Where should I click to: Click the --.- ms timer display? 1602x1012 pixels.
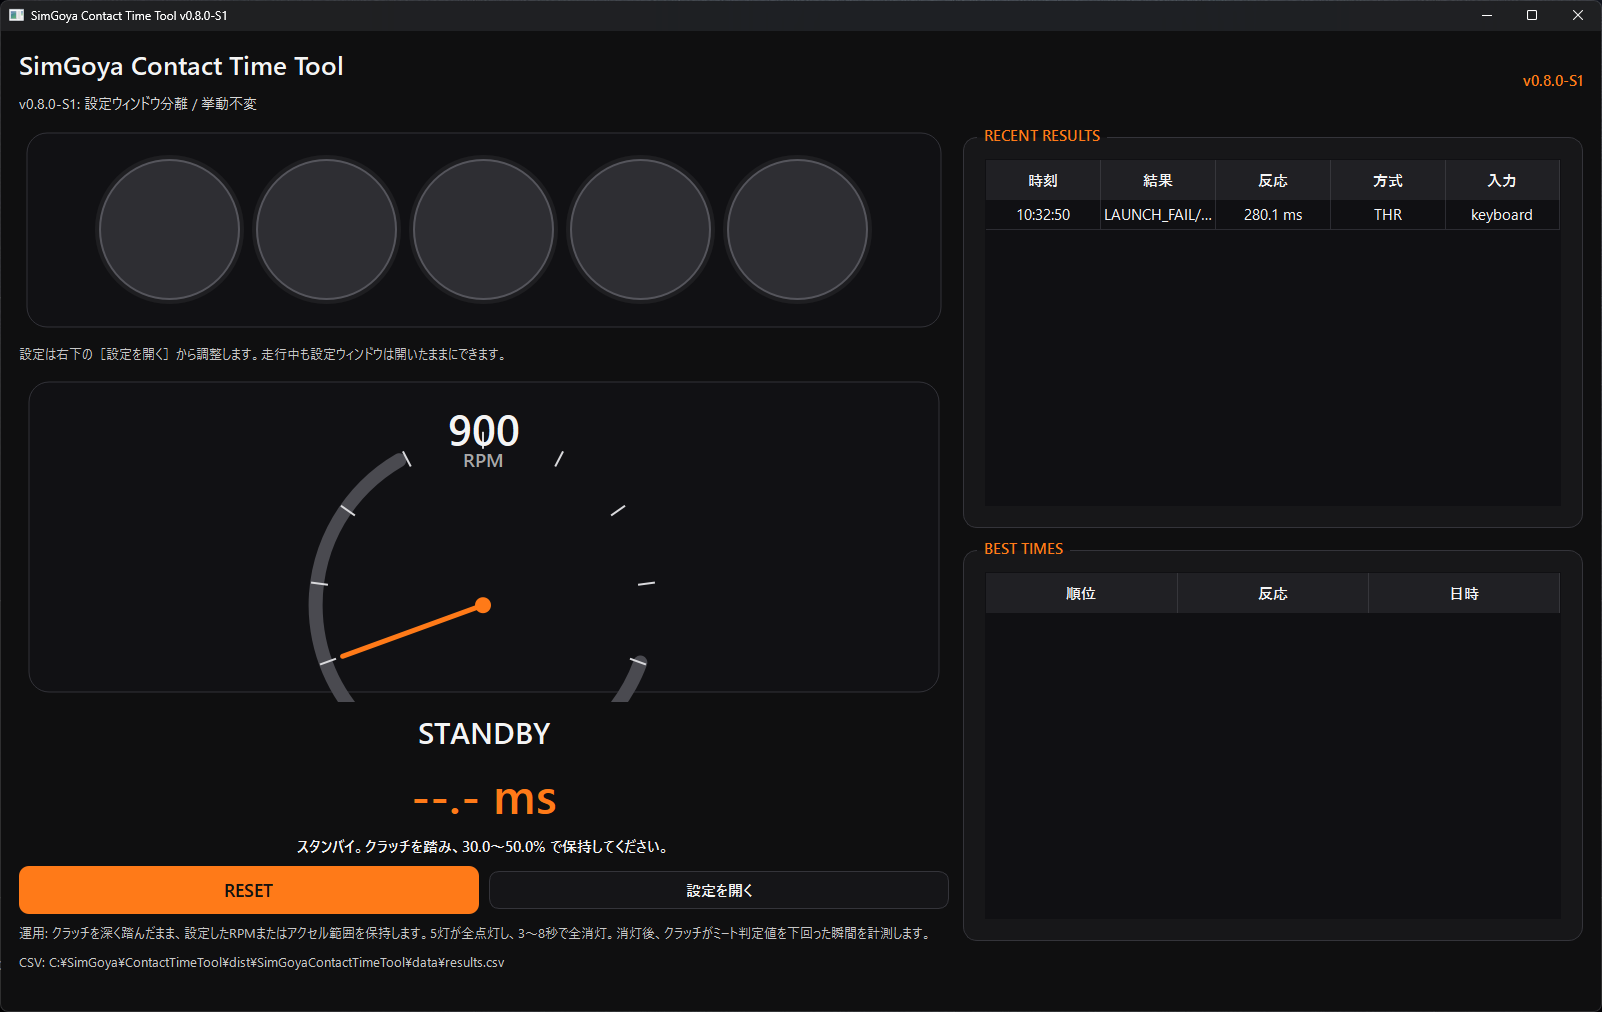click(x=484, y=799)
